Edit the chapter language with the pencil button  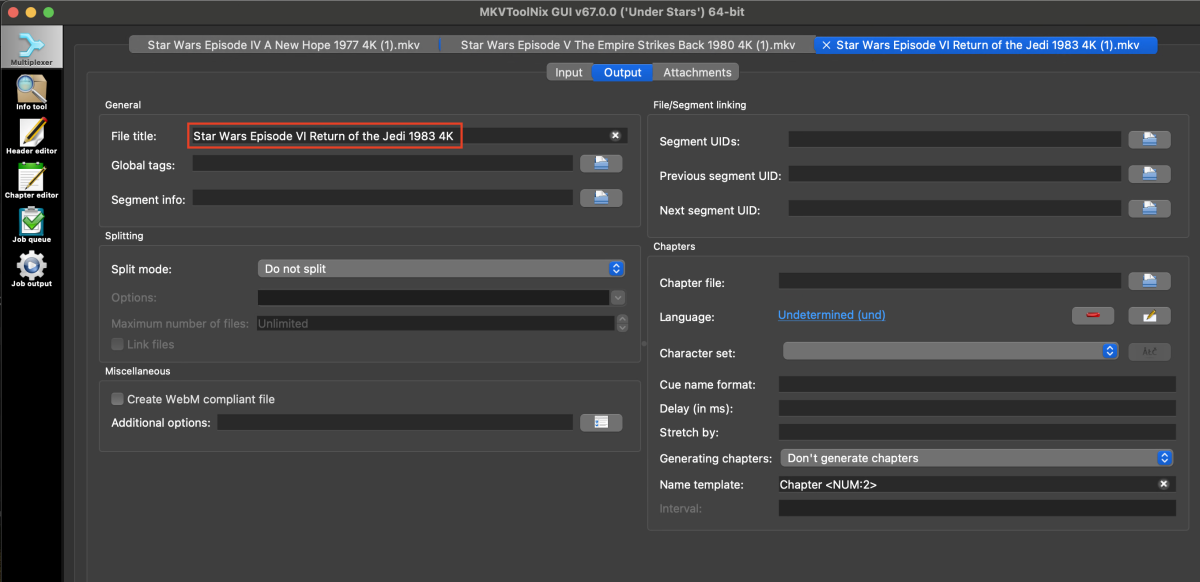click(1149, 316)
